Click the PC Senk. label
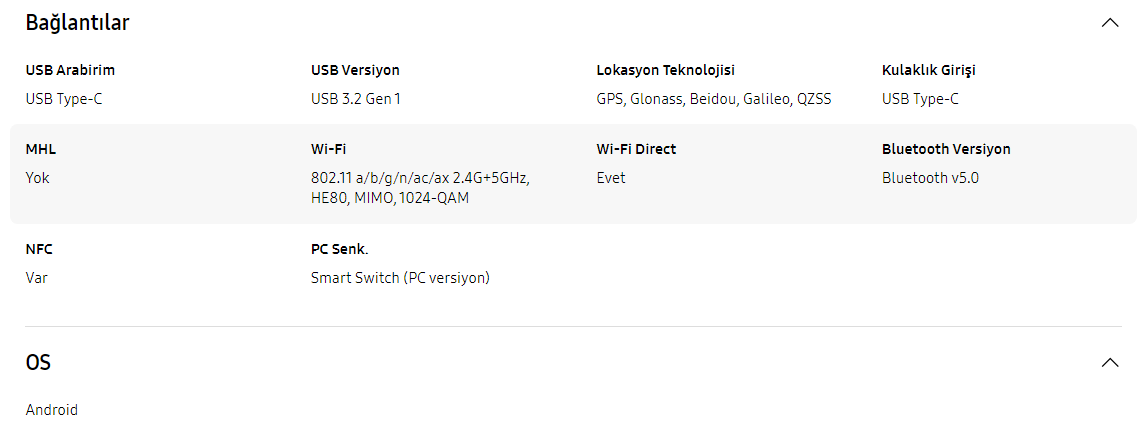 click(339, 249)
